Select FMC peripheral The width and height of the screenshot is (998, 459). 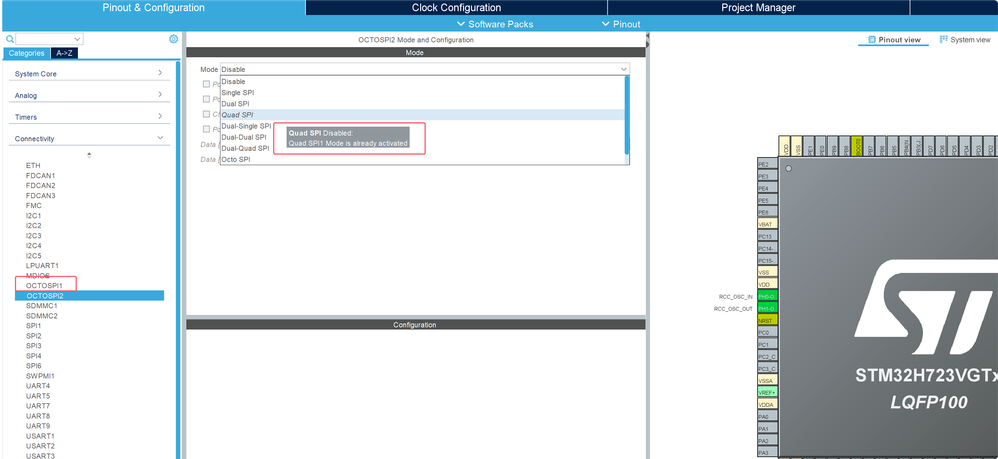[34, 206]
